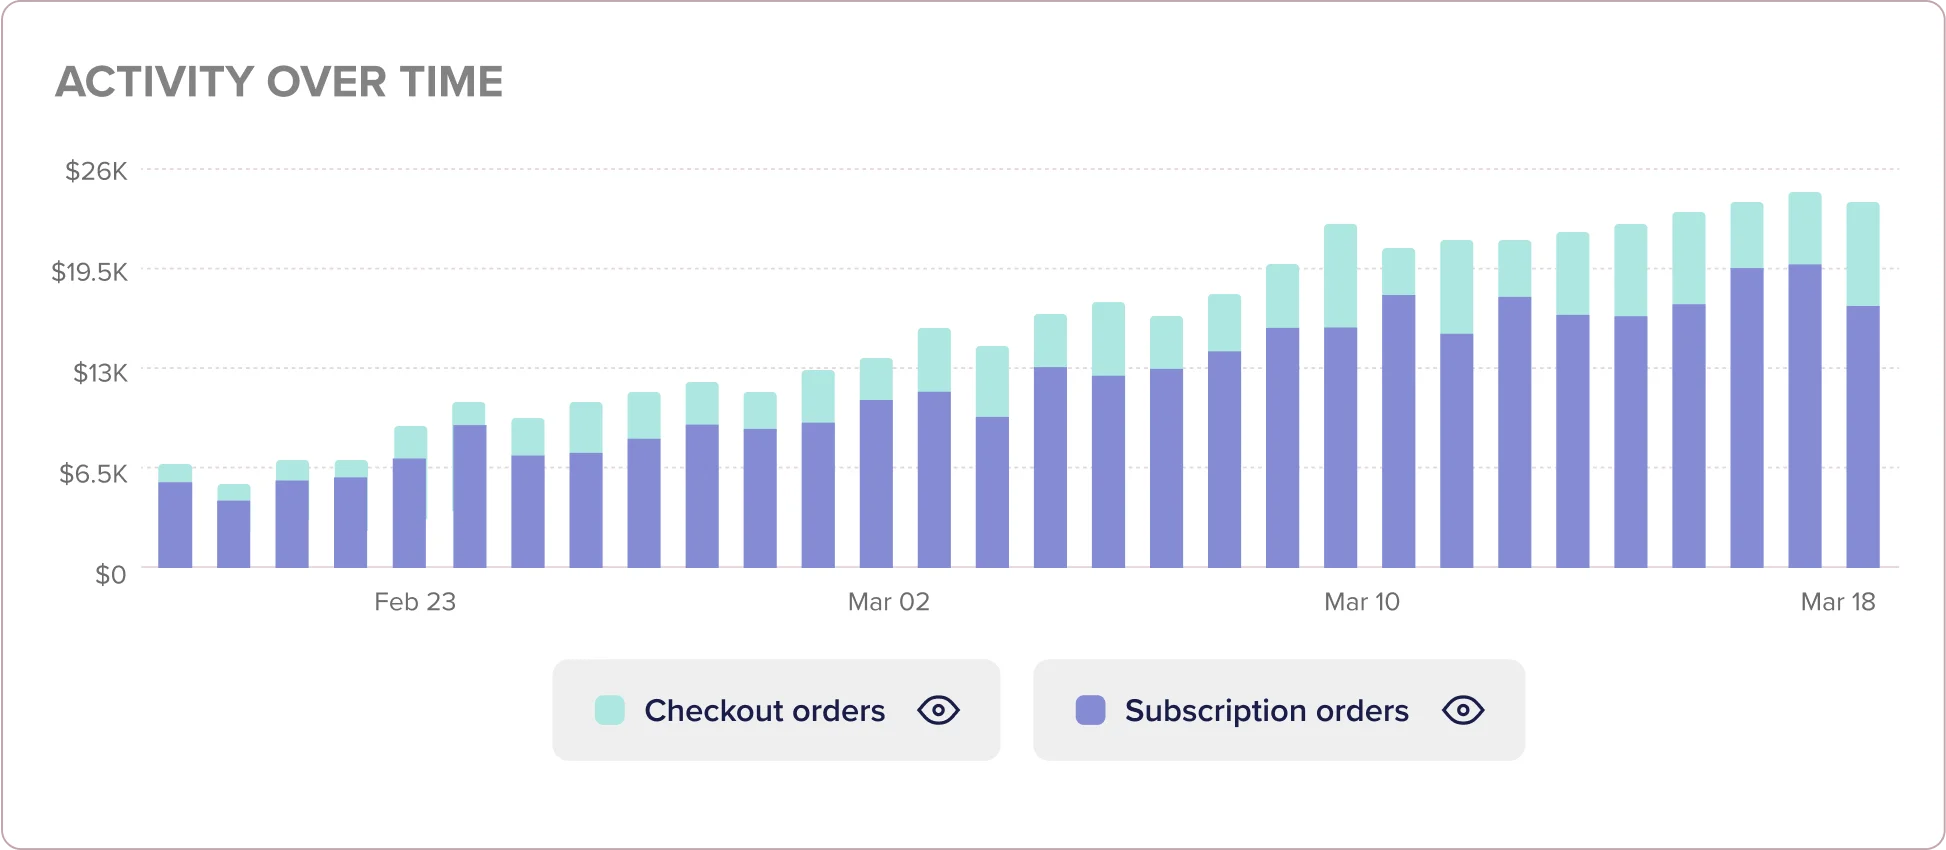Click the $19.5K y-axis label
The image size is (1946, 850).
[90, 272]
